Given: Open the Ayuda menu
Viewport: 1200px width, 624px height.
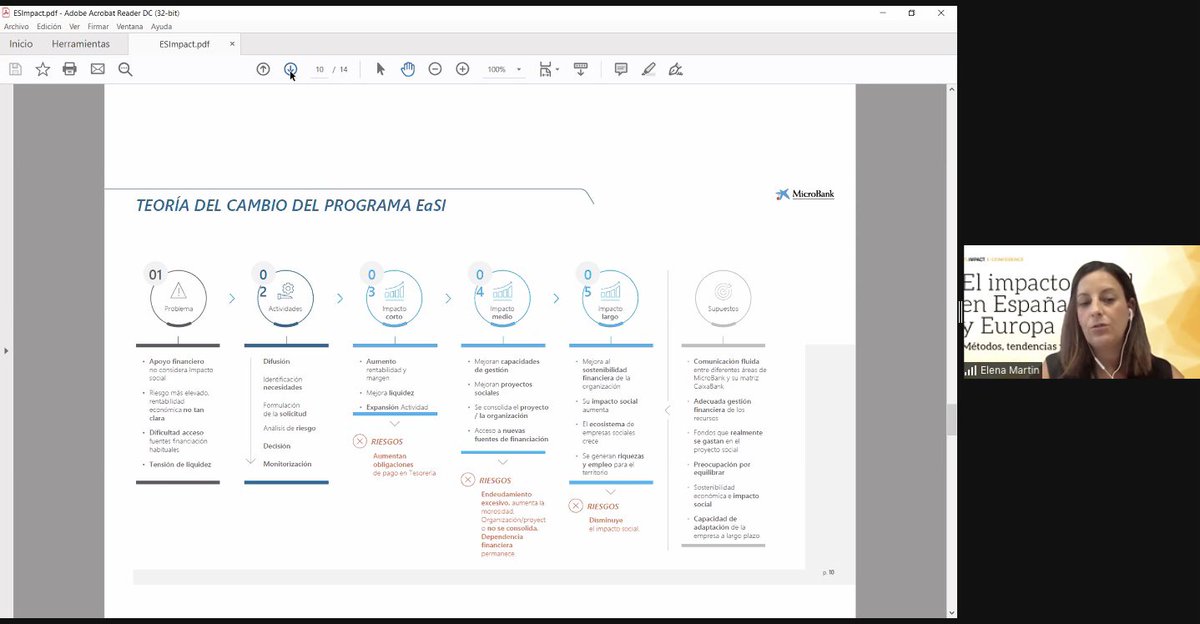Looking at the screenshot, I should 161,27.
